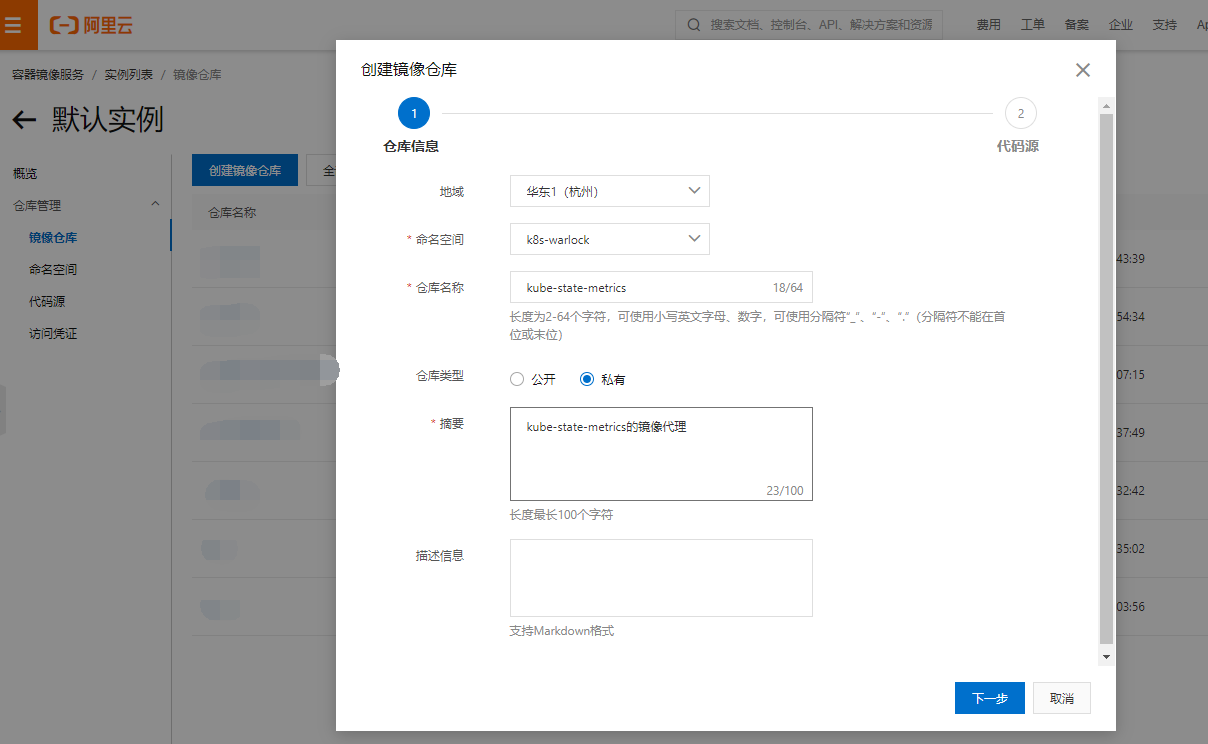
Task: Close the 创建镜像仓库 dialog
Action: click(1082, 70)
